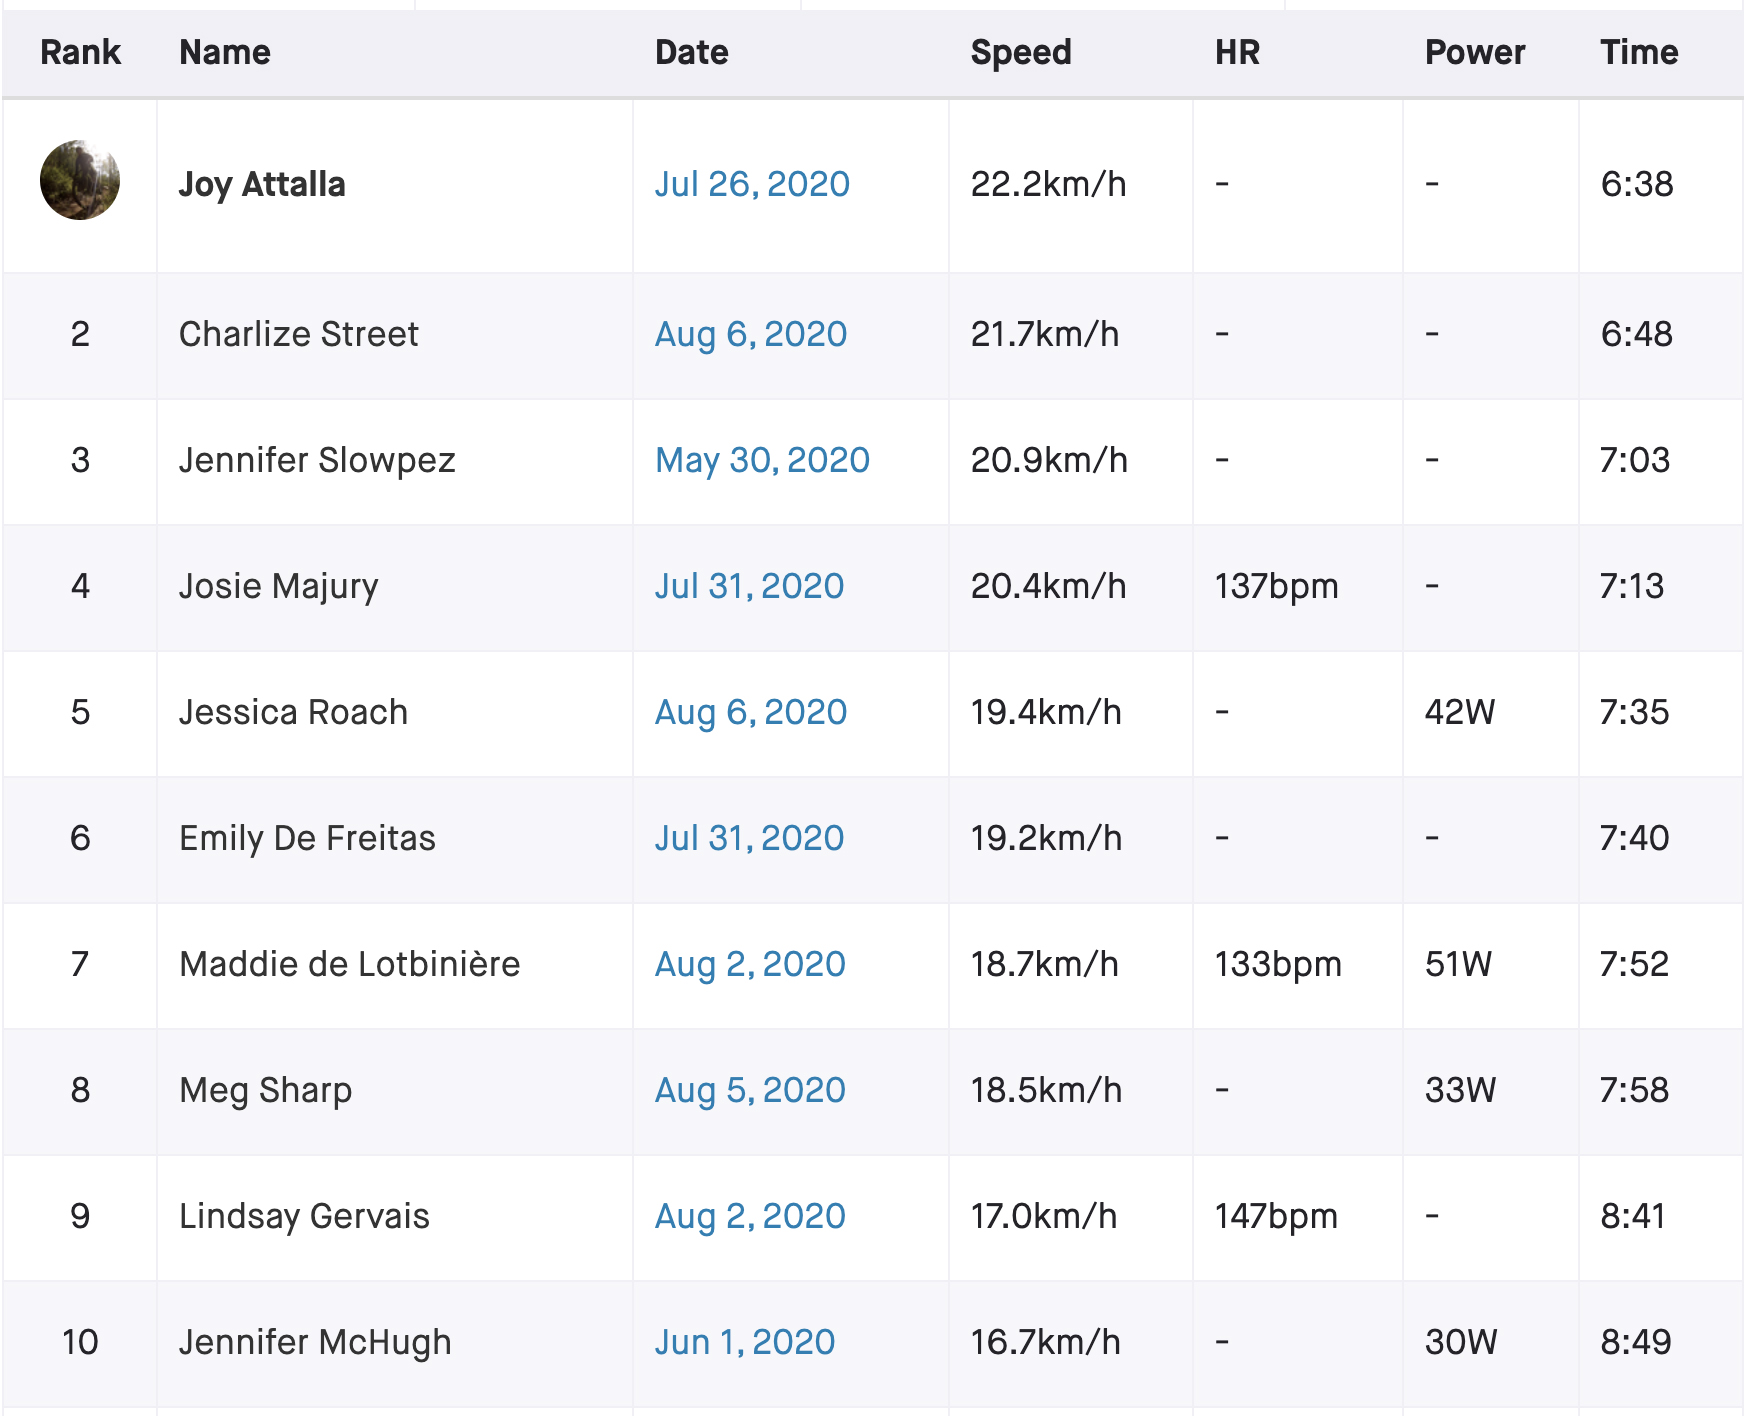
Task: Open Charlize Street's Aug 6, 2020 date
Action: tap(751, 334)
